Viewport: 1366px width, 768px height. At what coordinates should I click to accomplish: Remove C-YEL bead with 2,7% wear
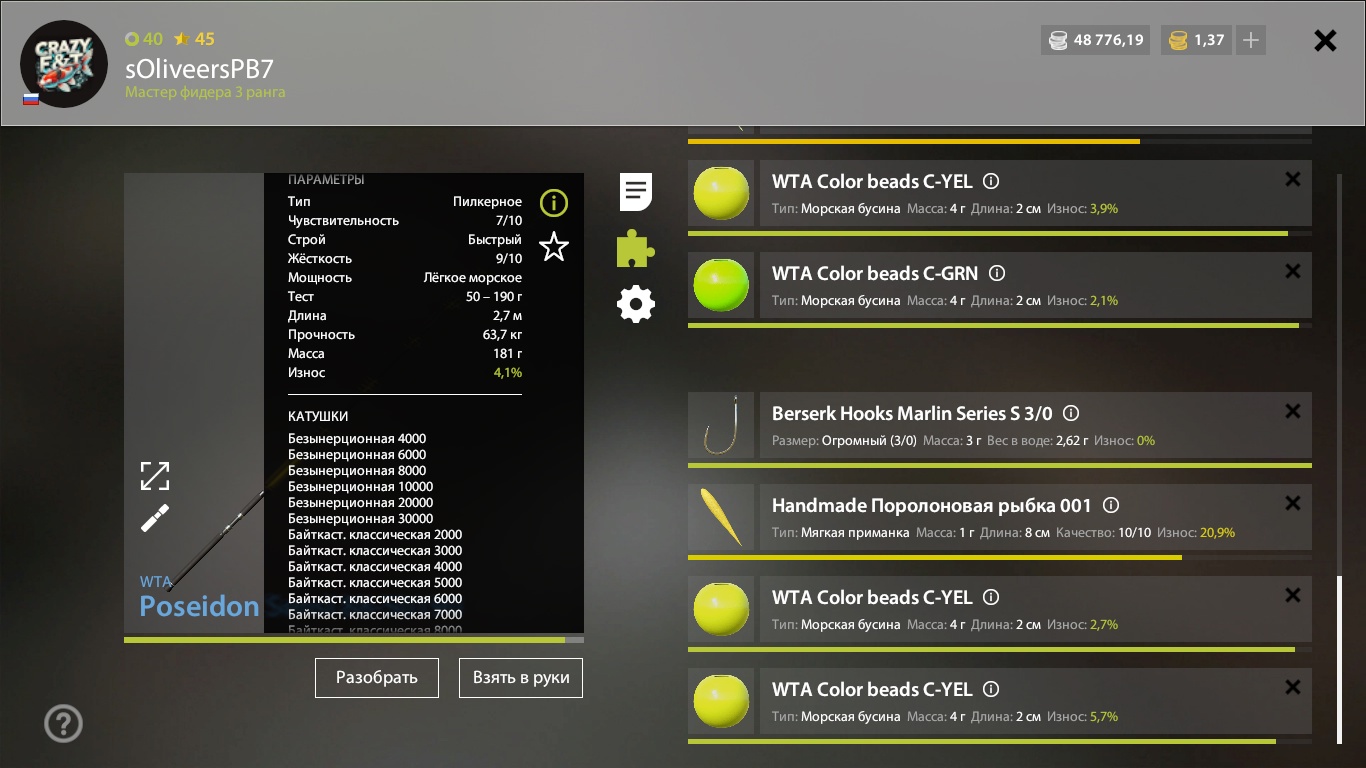pos(1293,595)
